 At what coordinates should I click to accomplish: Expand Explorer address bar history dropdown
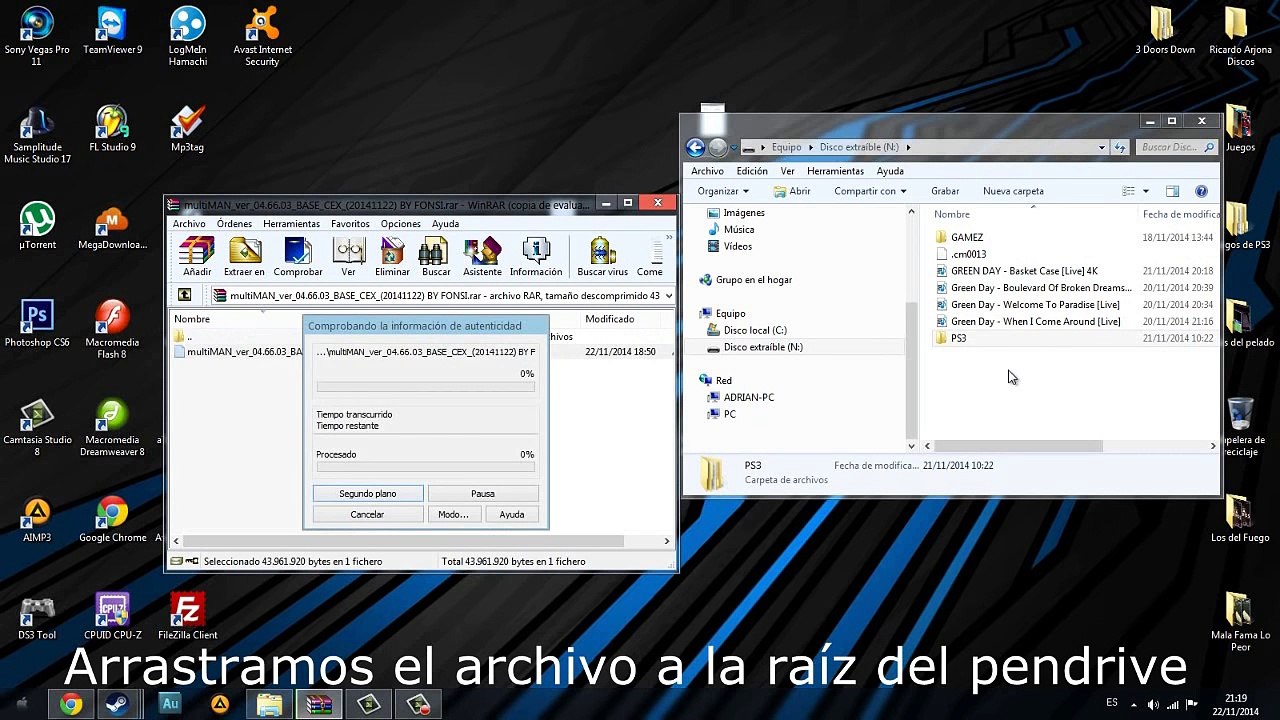tap(1101, 148)
